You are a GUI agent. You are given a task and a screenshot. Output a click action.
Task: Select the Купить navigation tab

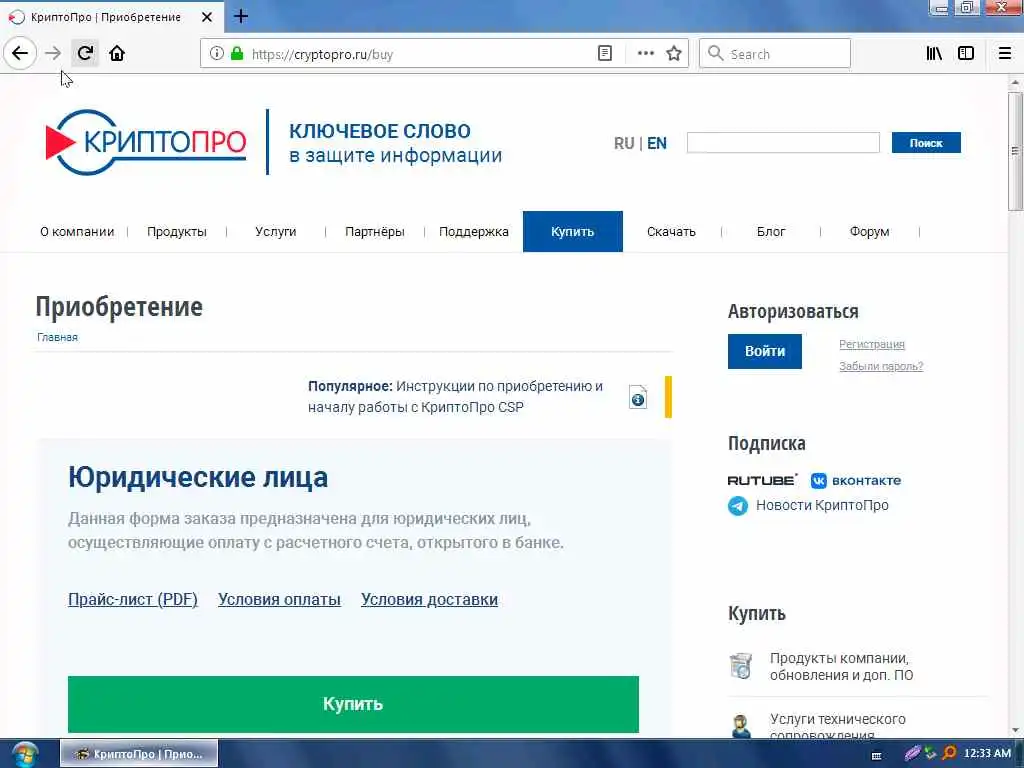(x=573, y=231)
